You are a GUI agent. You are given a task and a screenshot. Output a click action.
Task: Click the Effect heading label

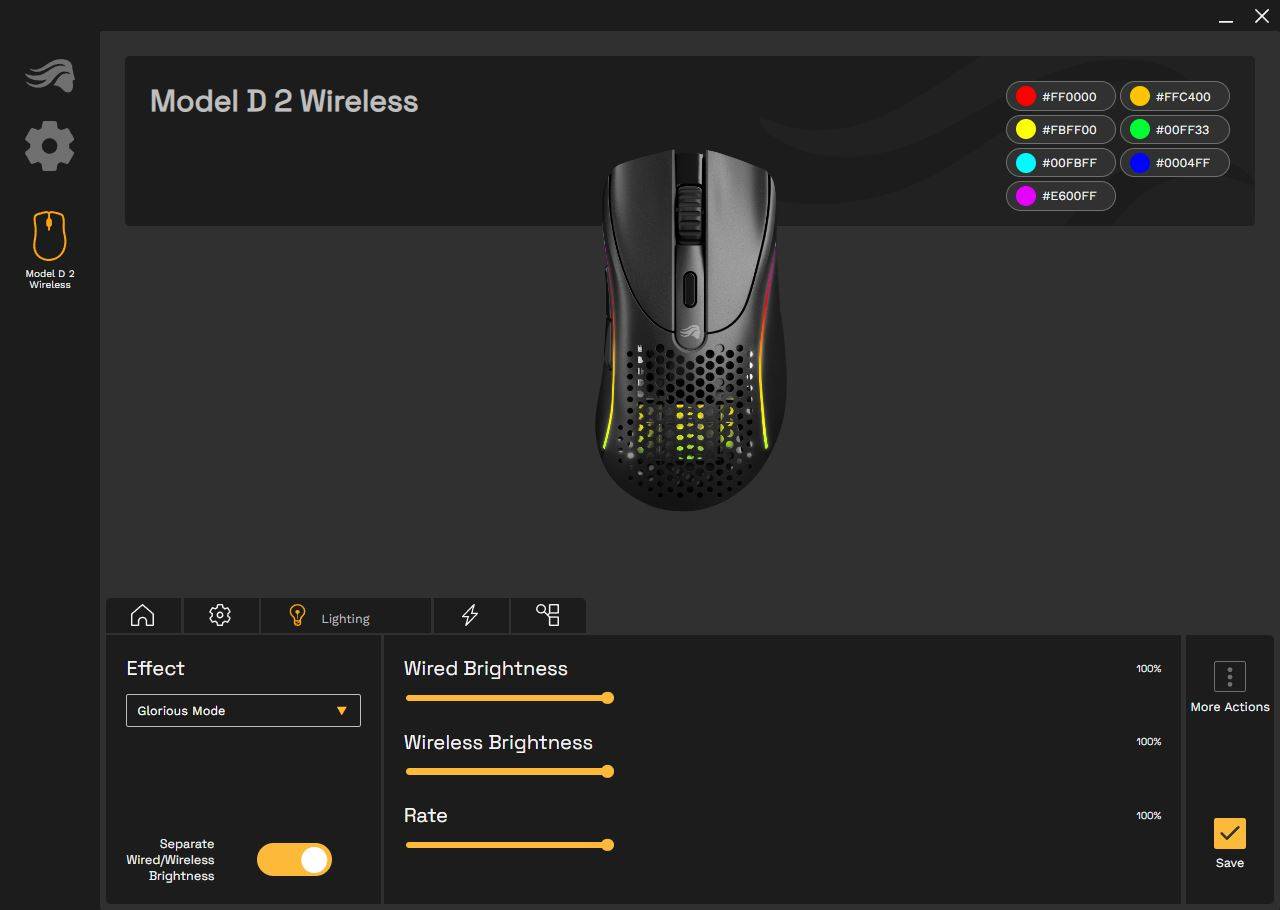point(156,668)
